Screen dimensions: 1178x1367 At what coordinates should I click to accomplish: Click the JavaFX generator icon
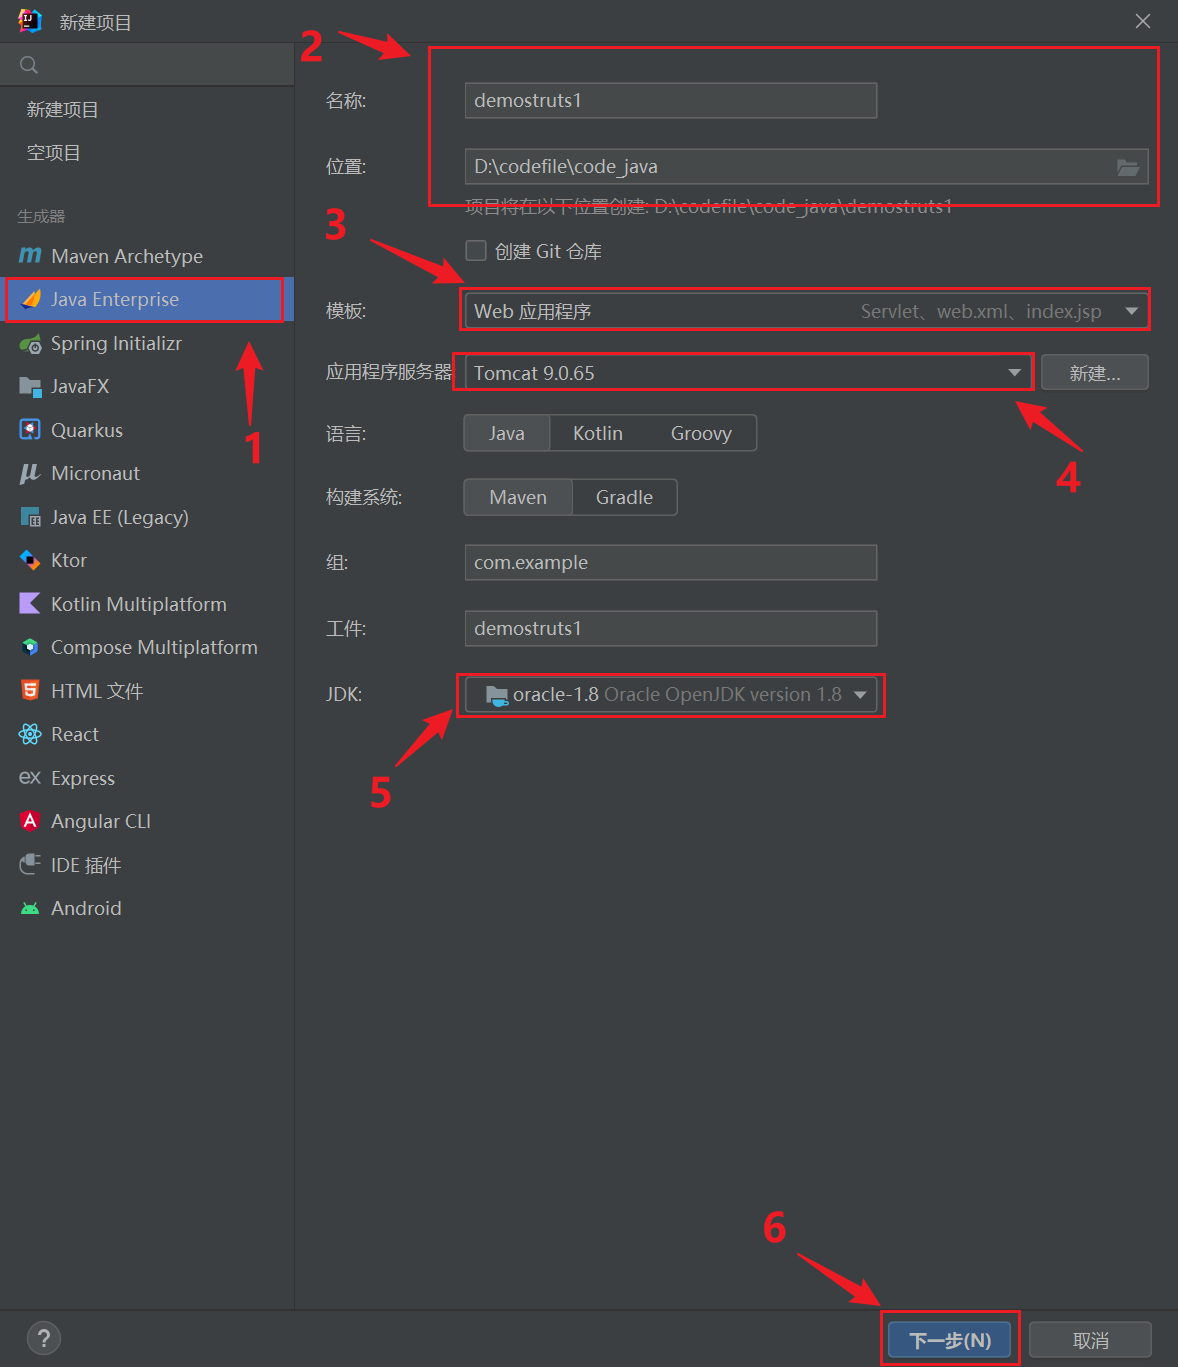coord(30,386)
